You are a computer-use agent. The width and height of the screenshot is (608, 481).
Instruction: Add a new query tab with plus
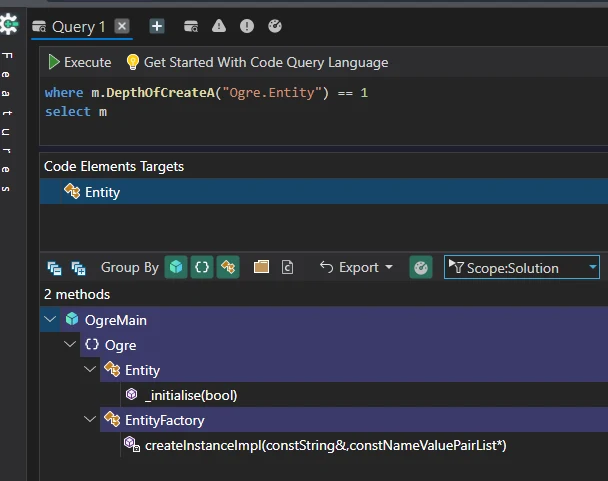coord(157,26)
